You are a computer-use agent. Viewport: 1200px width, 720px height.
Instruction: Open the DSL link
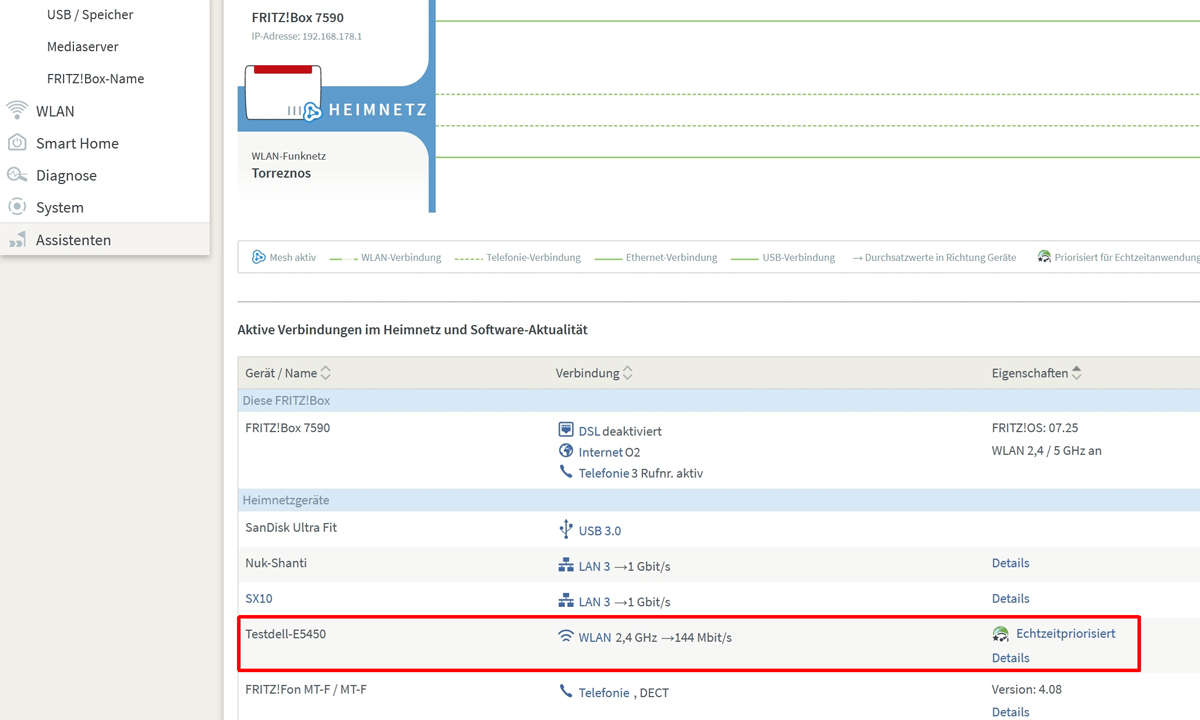[589, 431]
